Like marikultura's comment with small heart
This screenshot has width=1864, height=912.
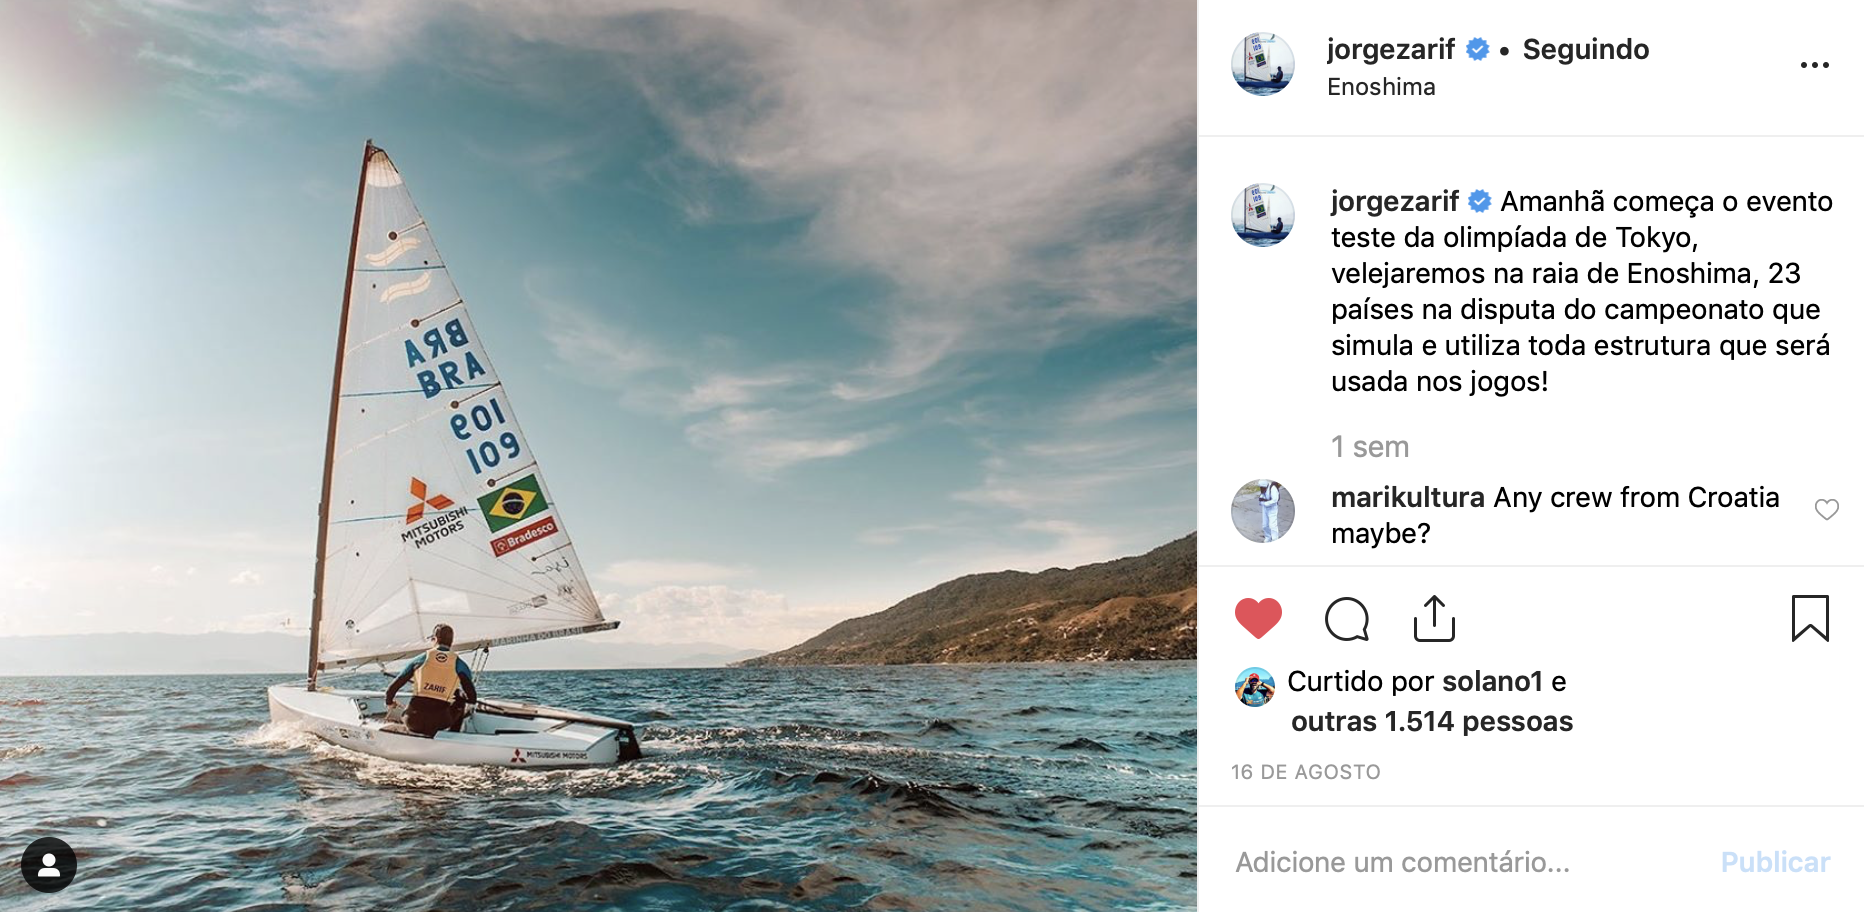[x=1827, y=510]
